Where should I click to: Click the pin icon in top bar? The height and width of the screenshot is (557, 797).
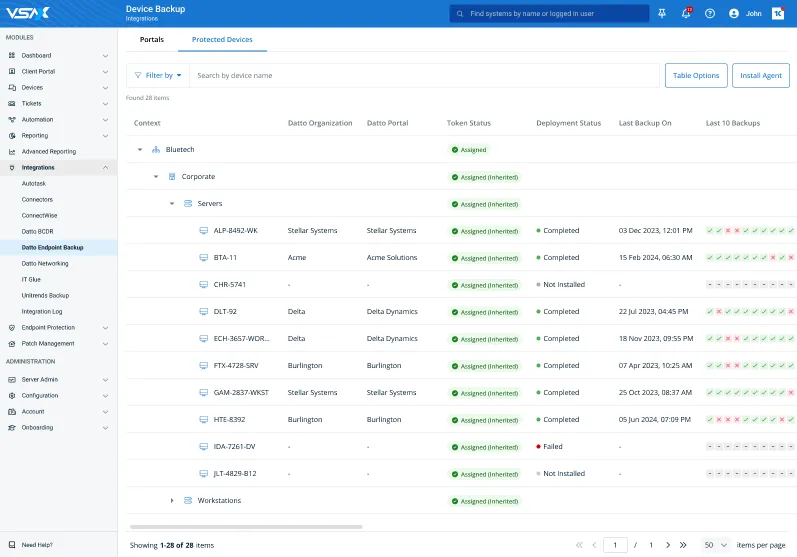point(662,14)
